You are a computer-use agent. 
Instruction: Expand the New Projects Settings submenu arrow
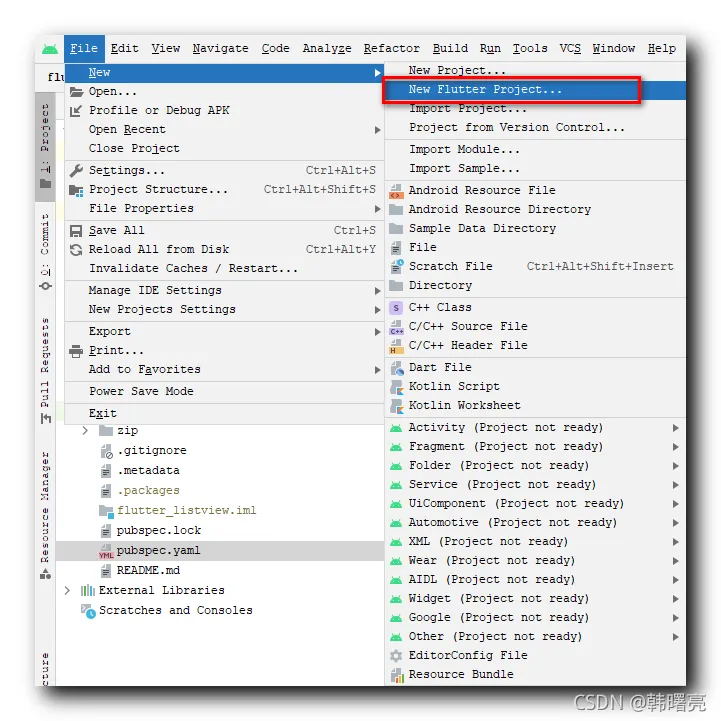377,310
